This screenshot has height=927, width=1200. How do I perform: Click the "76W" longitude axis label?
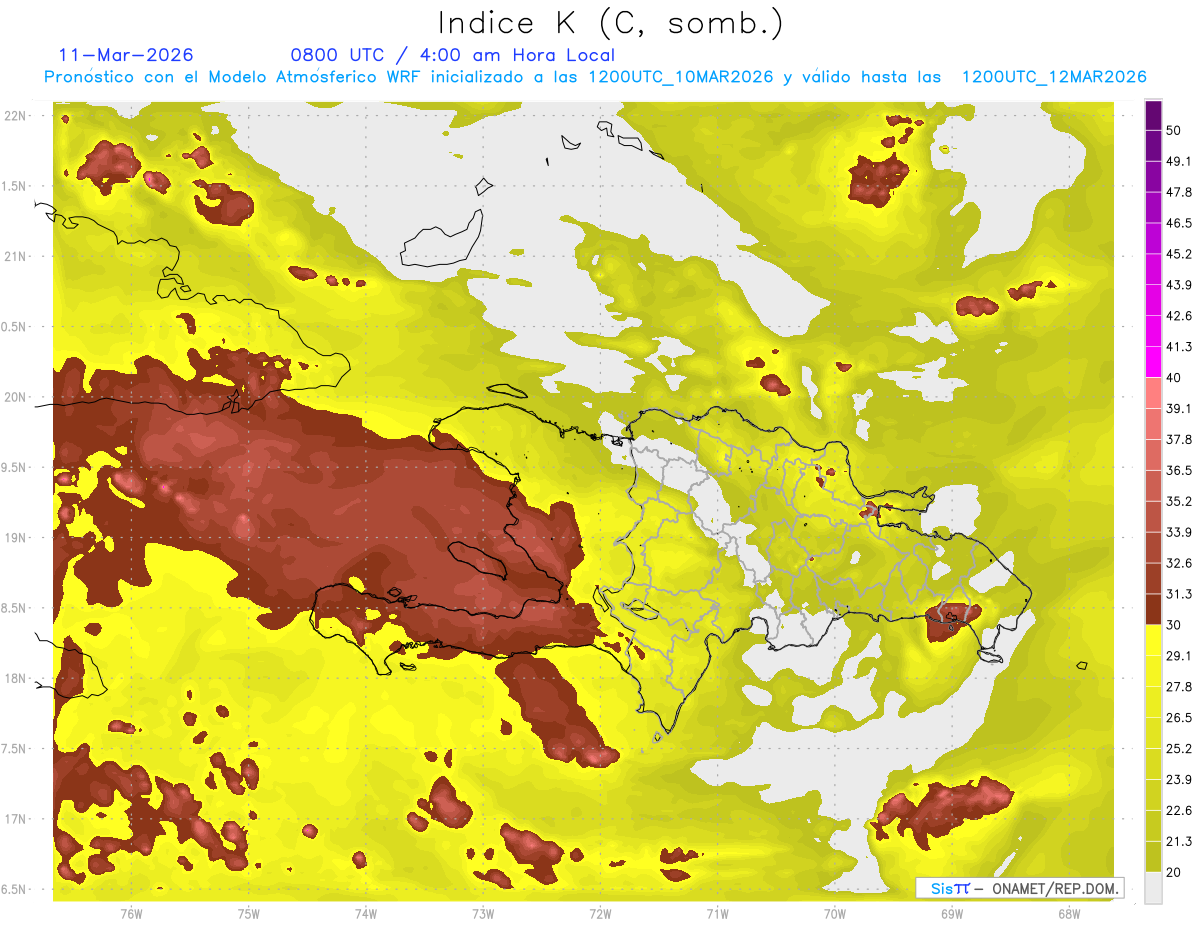(131, 915)
